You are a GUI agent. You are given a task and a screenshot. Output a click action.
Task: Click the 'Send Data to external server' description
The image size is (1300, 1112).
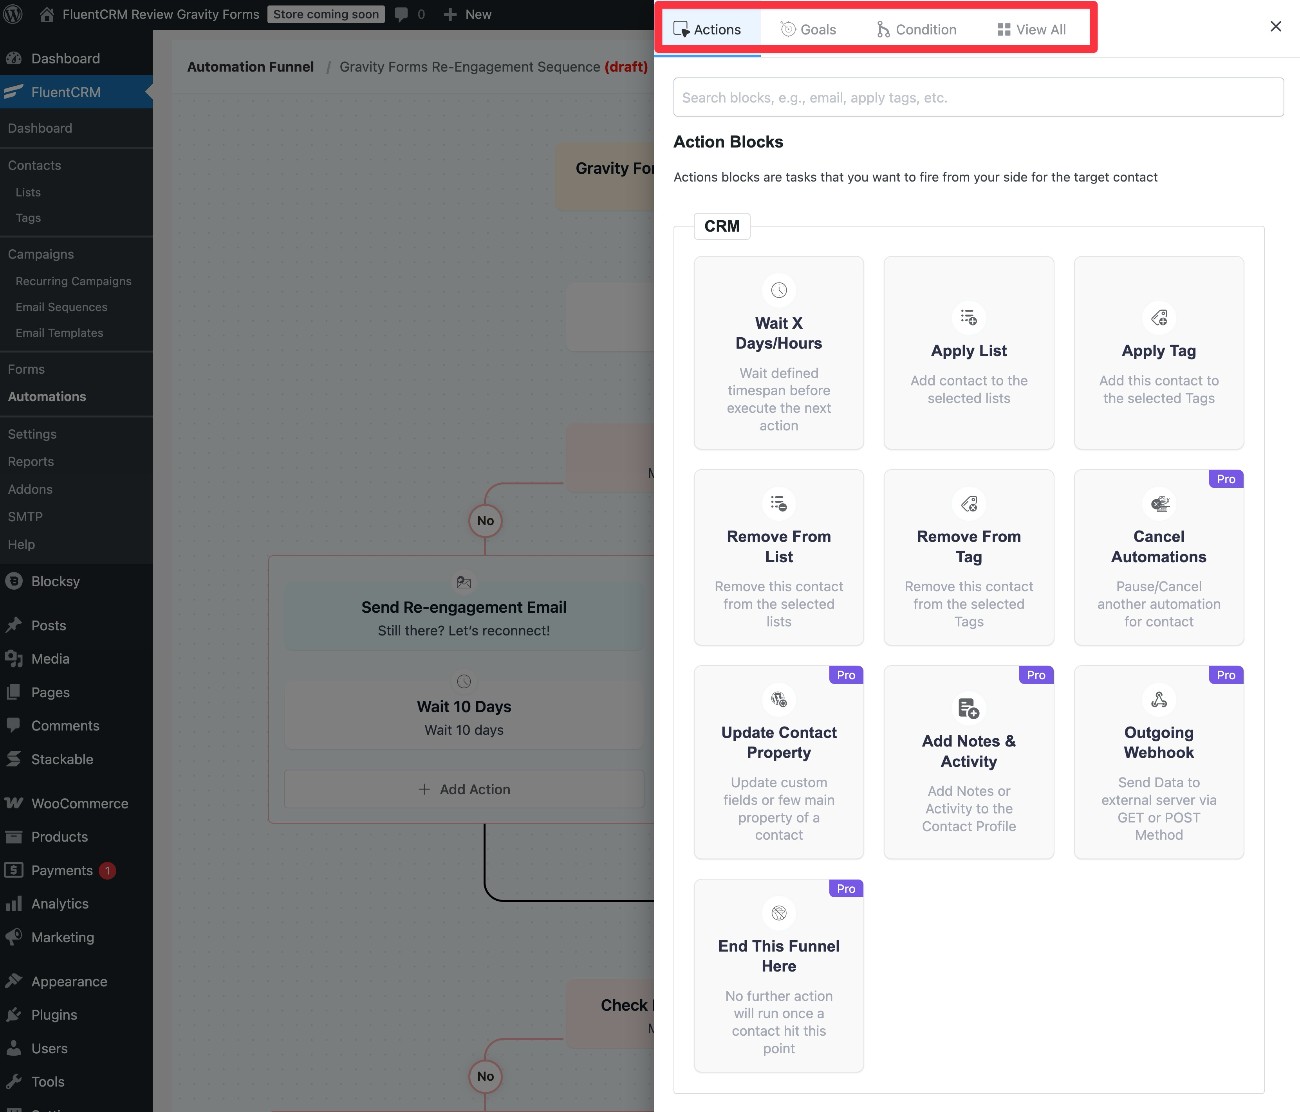(x=1159, y=809)
